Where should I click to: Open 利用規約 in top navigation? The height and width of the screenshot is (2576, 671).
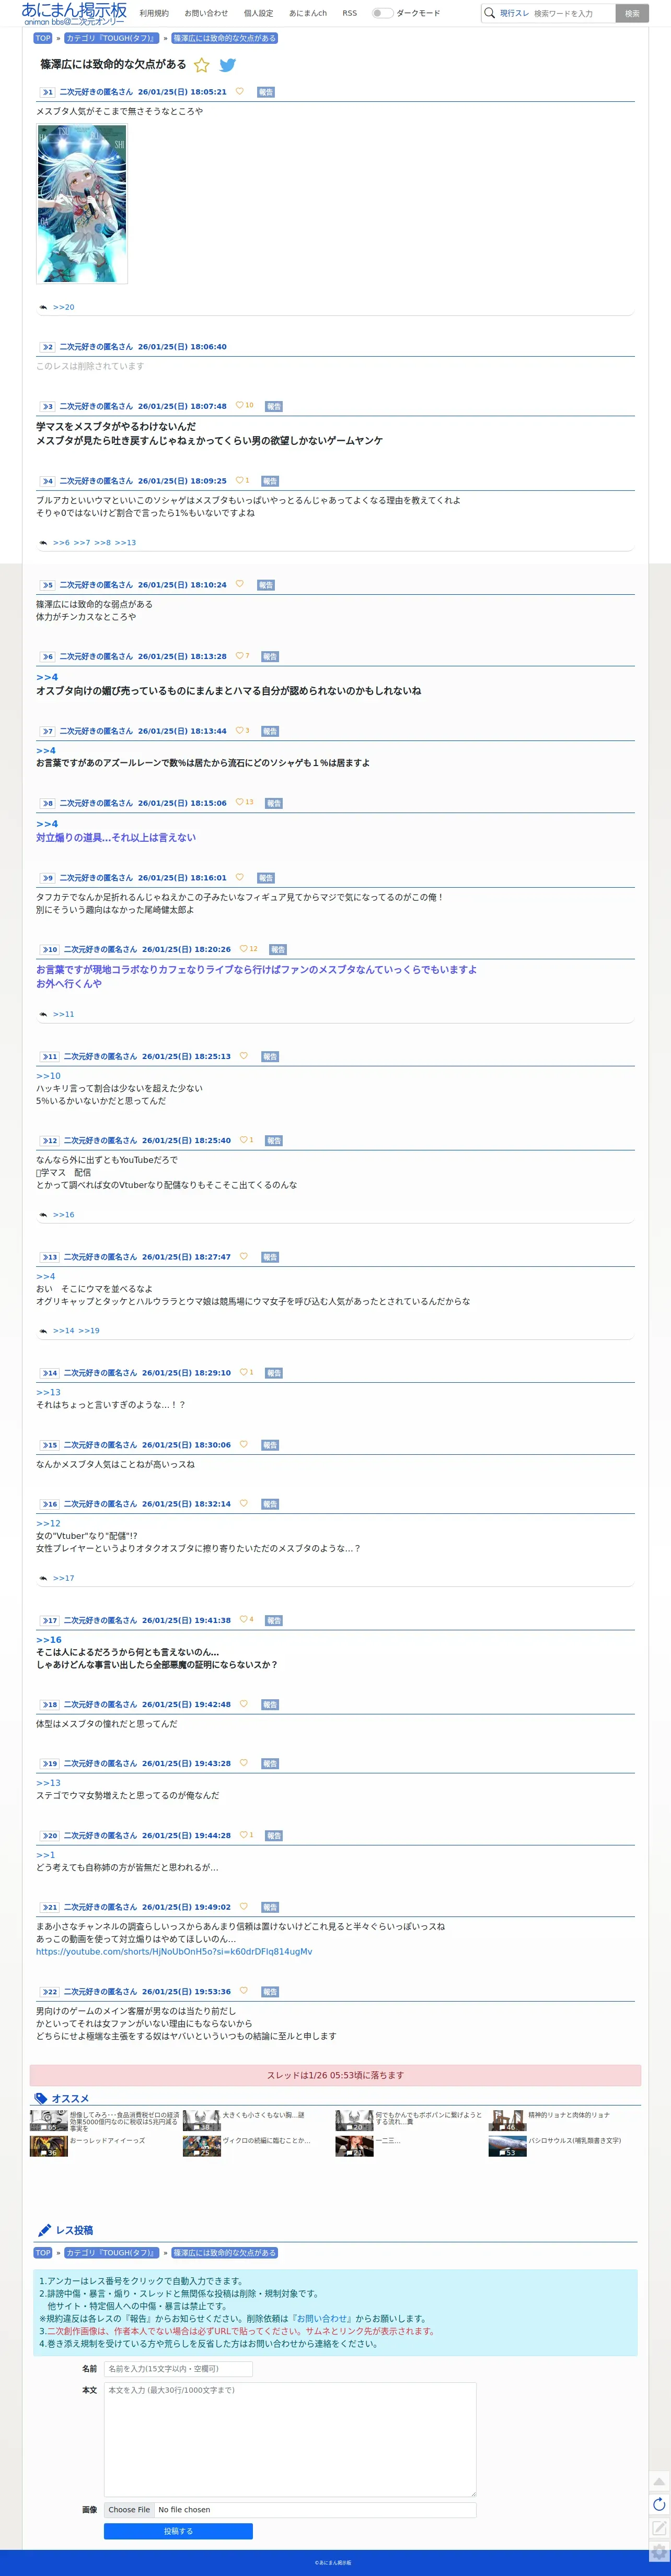(154, 13)
